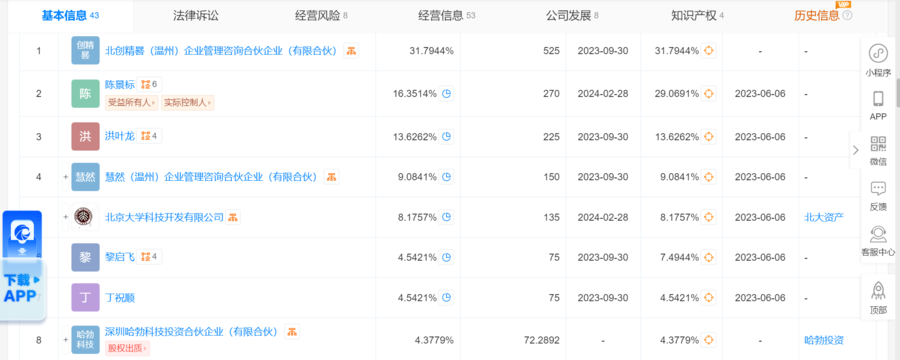Open 洪叶龙 related companies badge 4

click(149, 136)
